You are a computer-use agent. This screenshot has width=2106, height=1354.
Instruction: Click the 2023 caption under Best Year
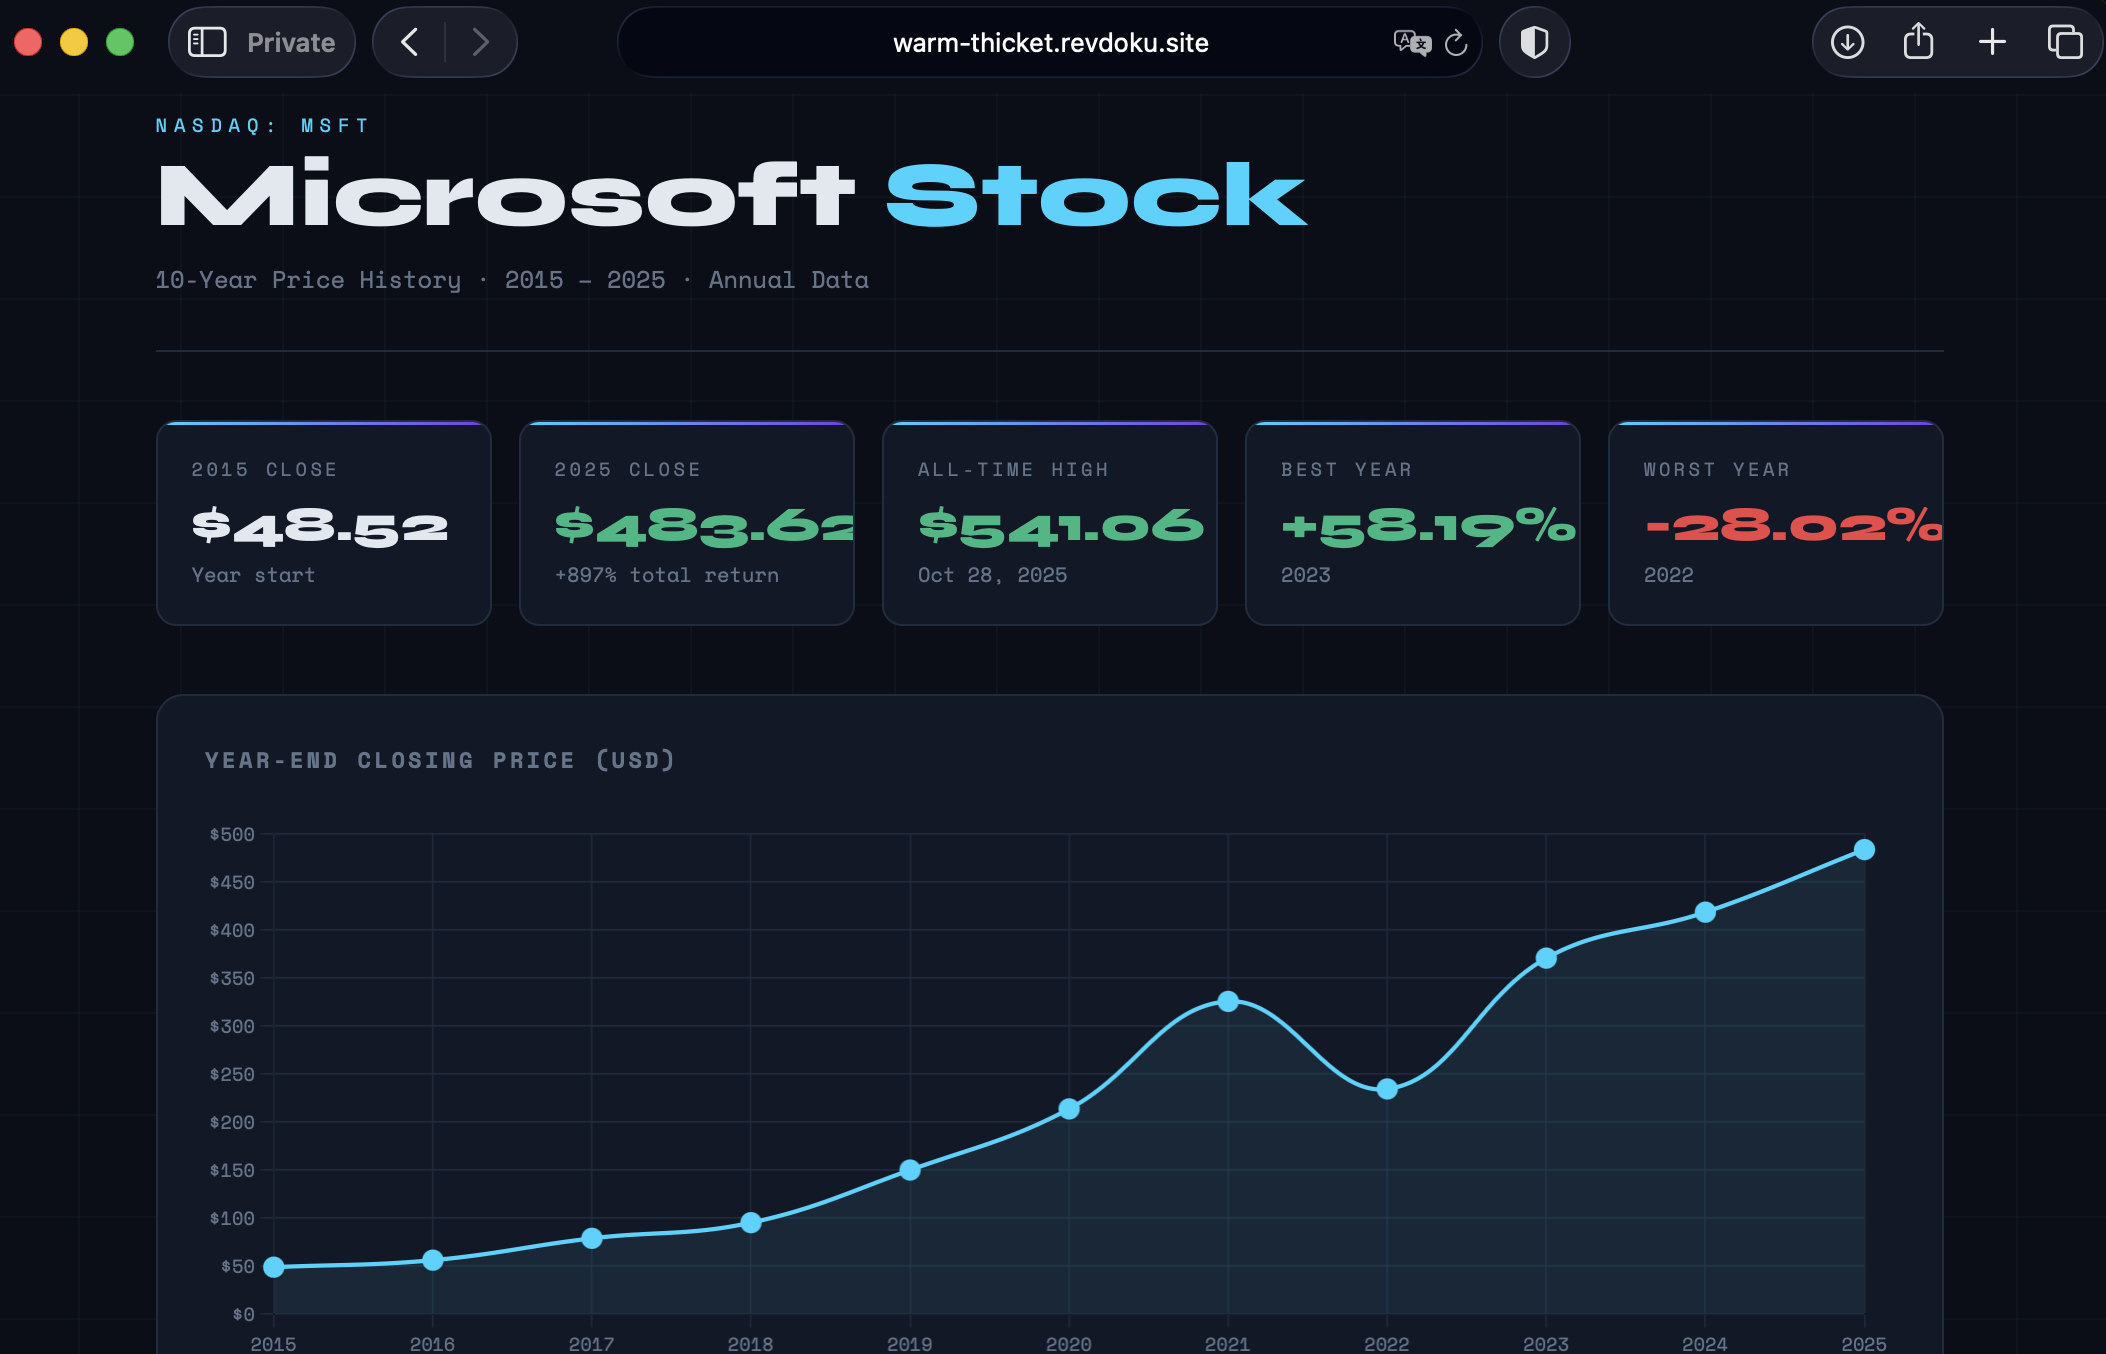[x=1306, y=575]
